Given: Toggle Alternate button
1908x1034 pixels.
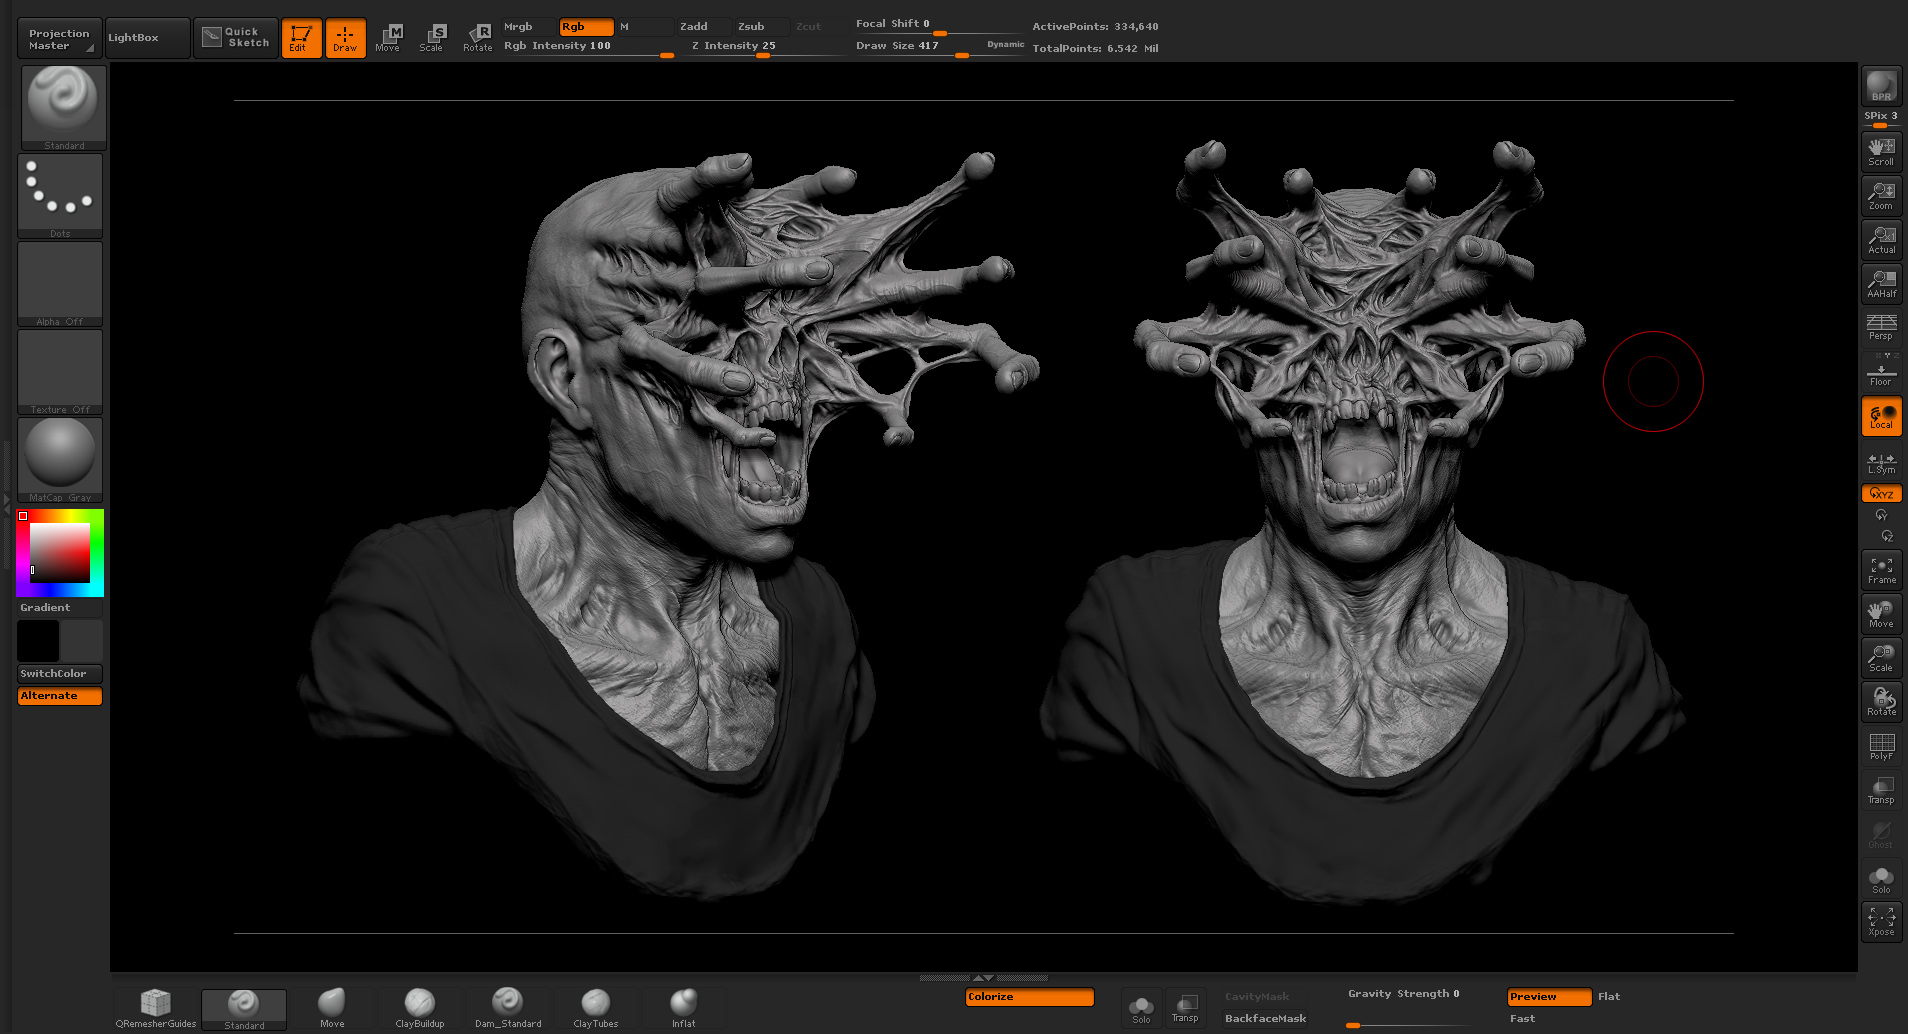Looking at the screenshot, I should pos(60,696).
